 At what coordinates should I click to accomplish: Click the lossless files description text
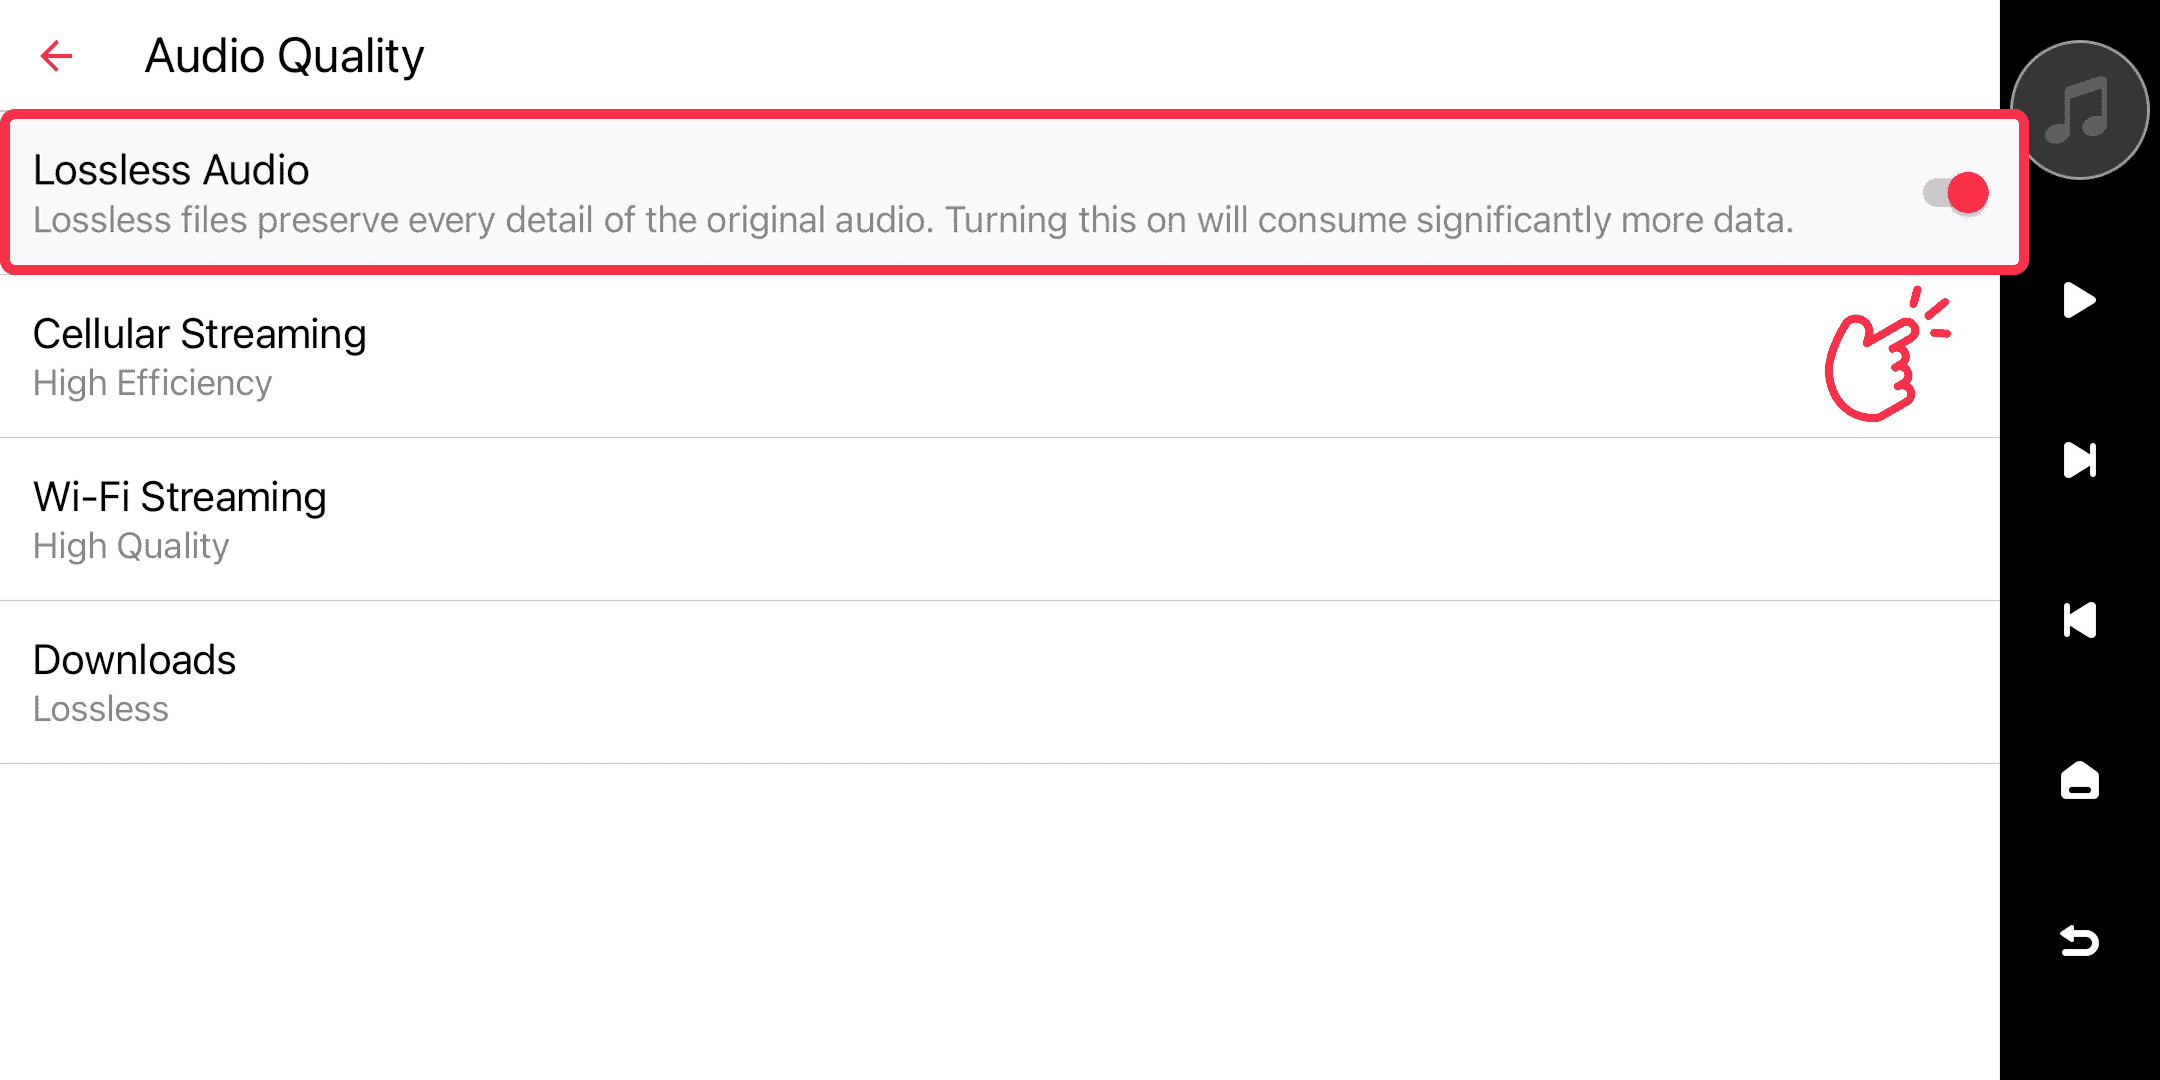912,220
